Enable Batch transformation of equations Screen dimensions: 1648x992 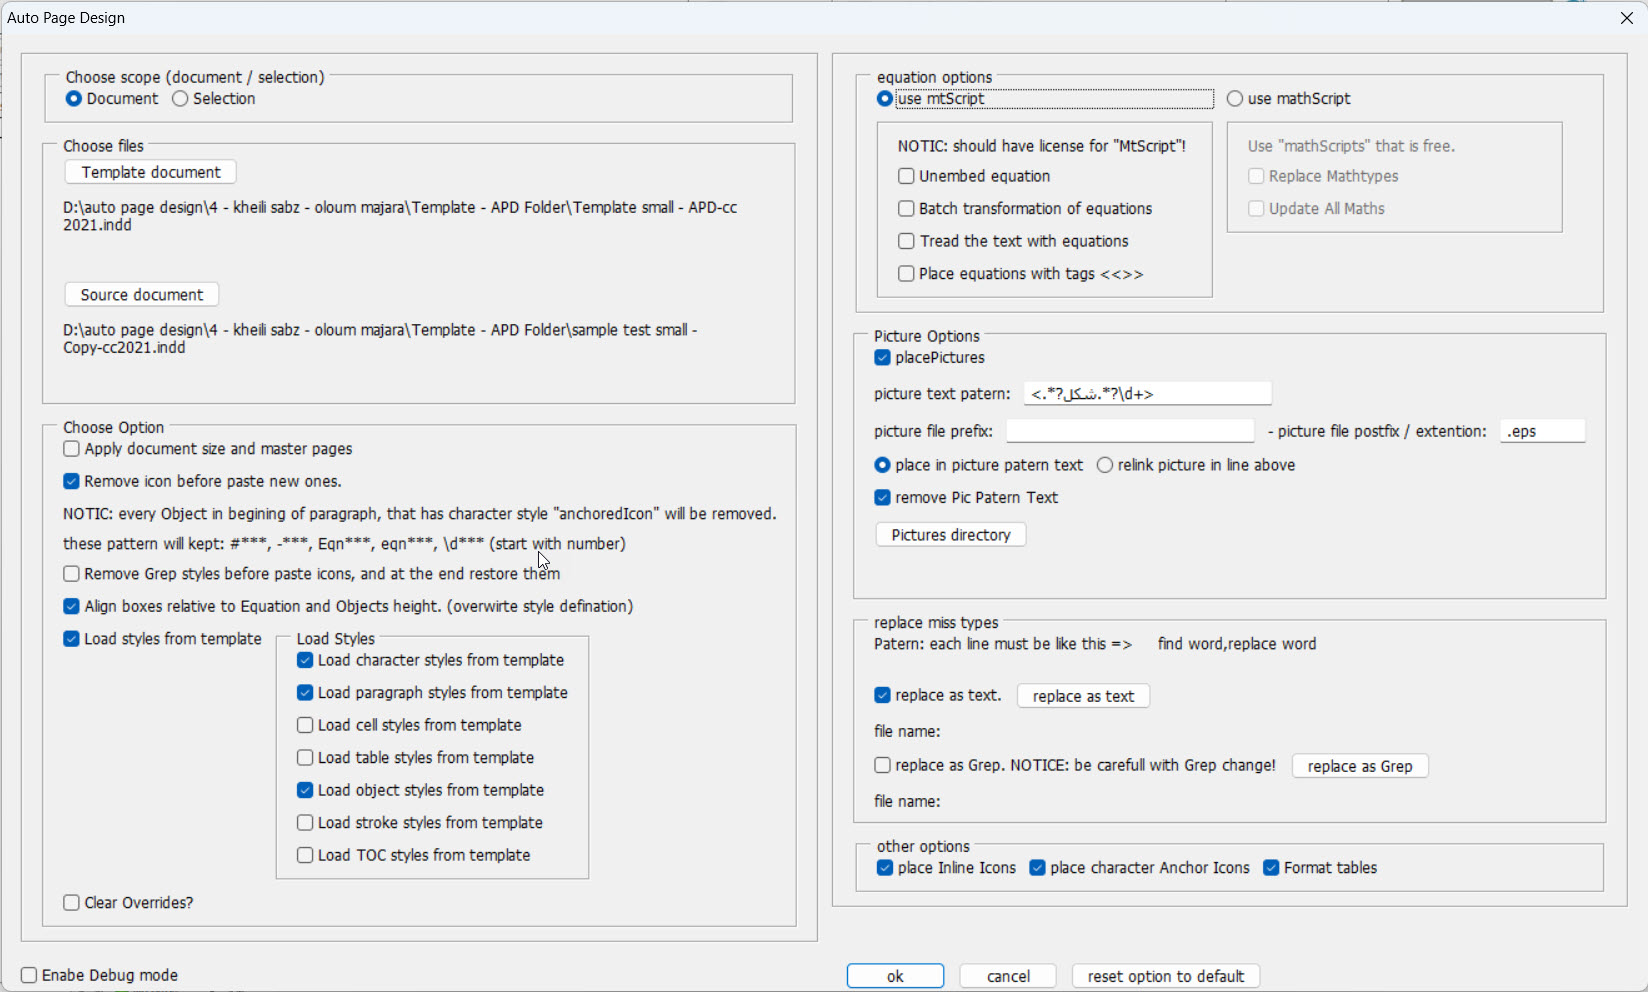[906, 209]
